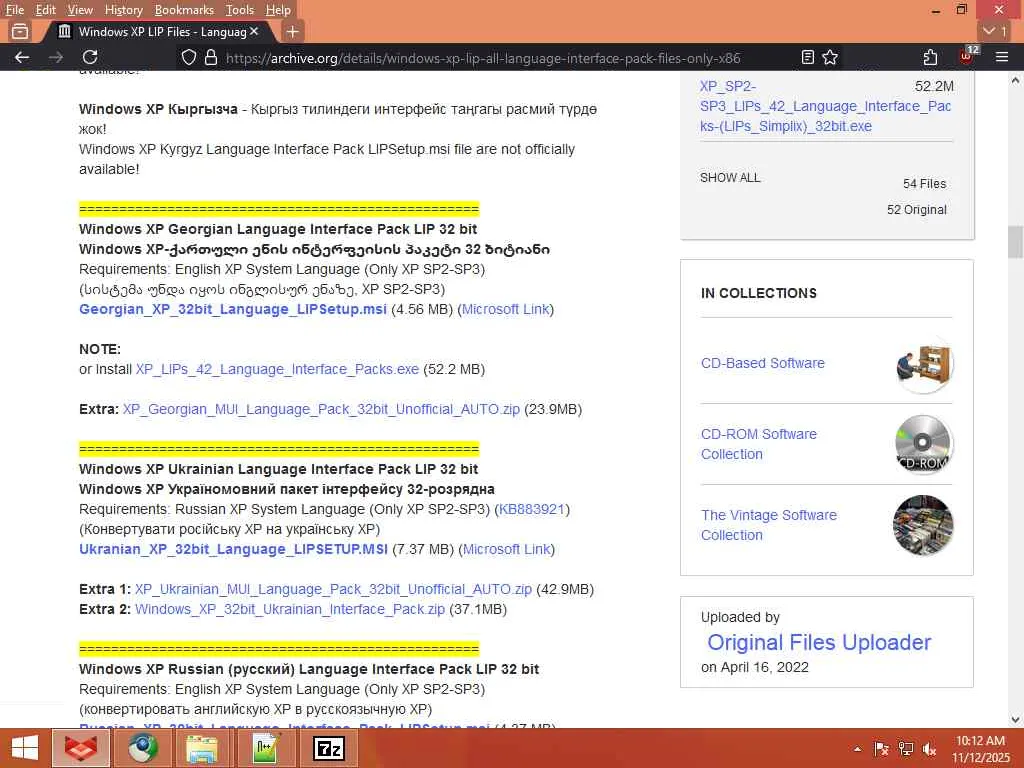The height and width of the screenshot is (768, 1024).
Task: Click SHOW ALL files
Action: (729, 178)
